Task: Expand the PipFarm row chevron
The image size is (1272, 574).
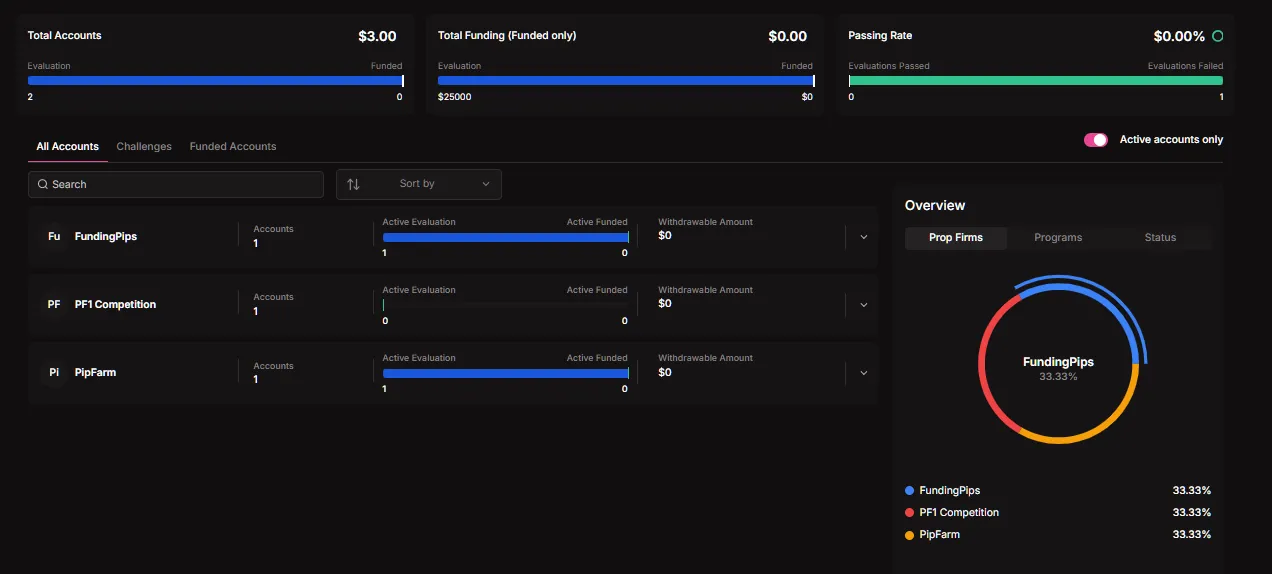Action: pos(864,373)
